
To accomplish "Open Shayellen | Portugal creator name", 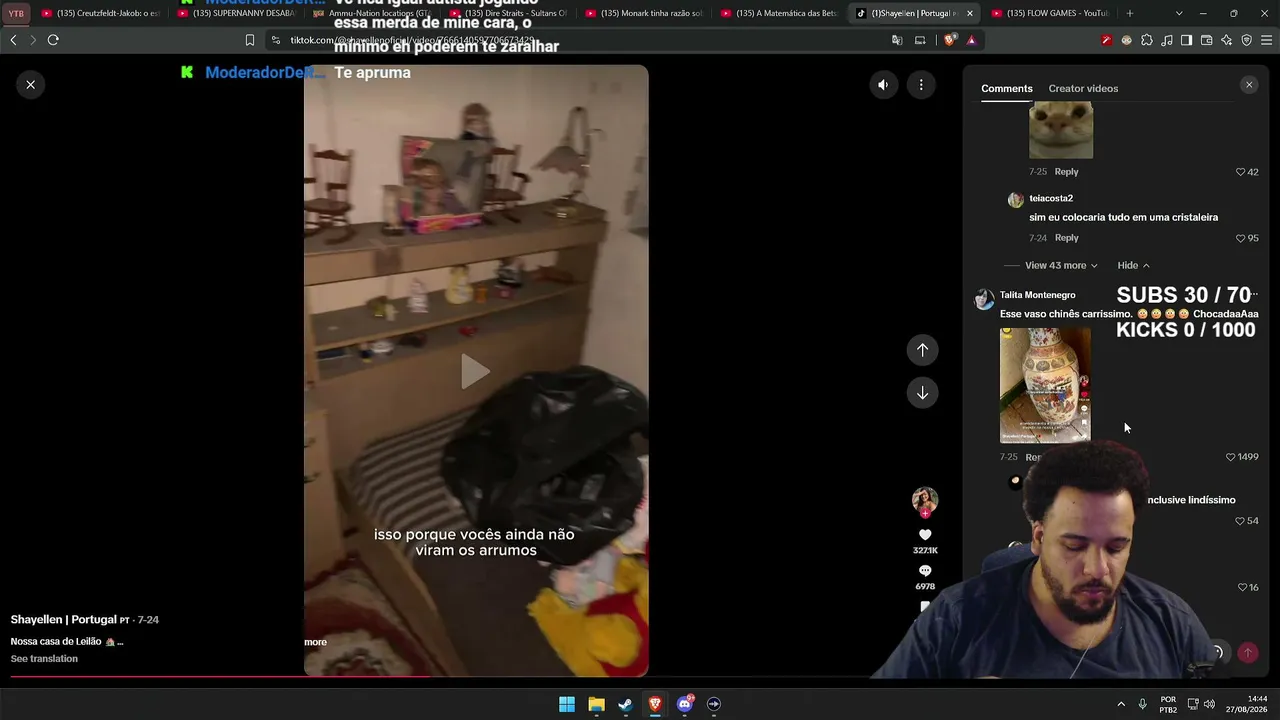I will 64,620.
